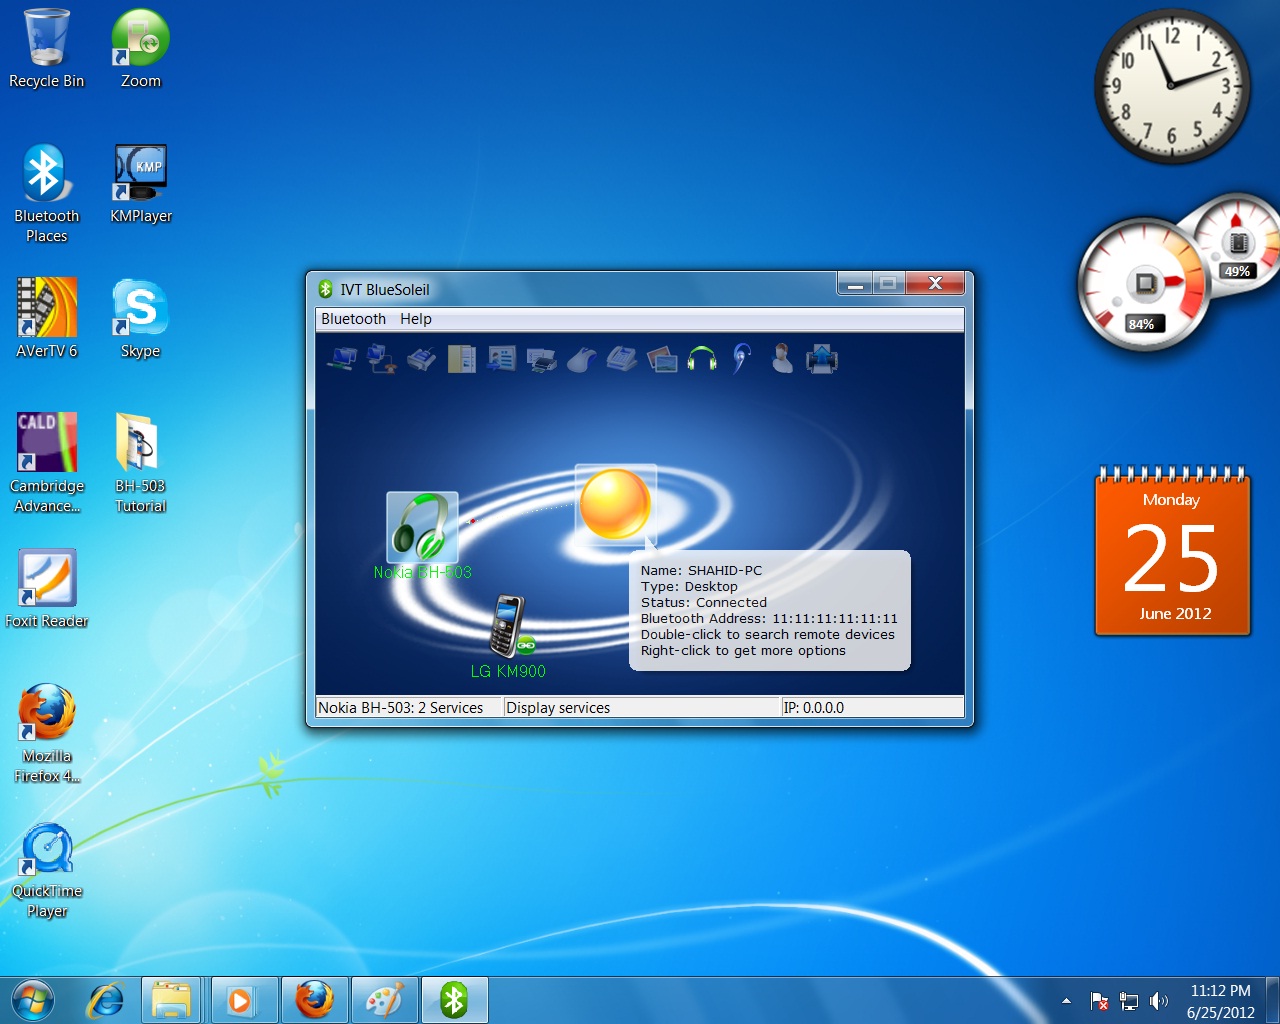Select the Personal Area Networking service icon
Viewport: 1280px width, 1024px height.
pos(342,358)
